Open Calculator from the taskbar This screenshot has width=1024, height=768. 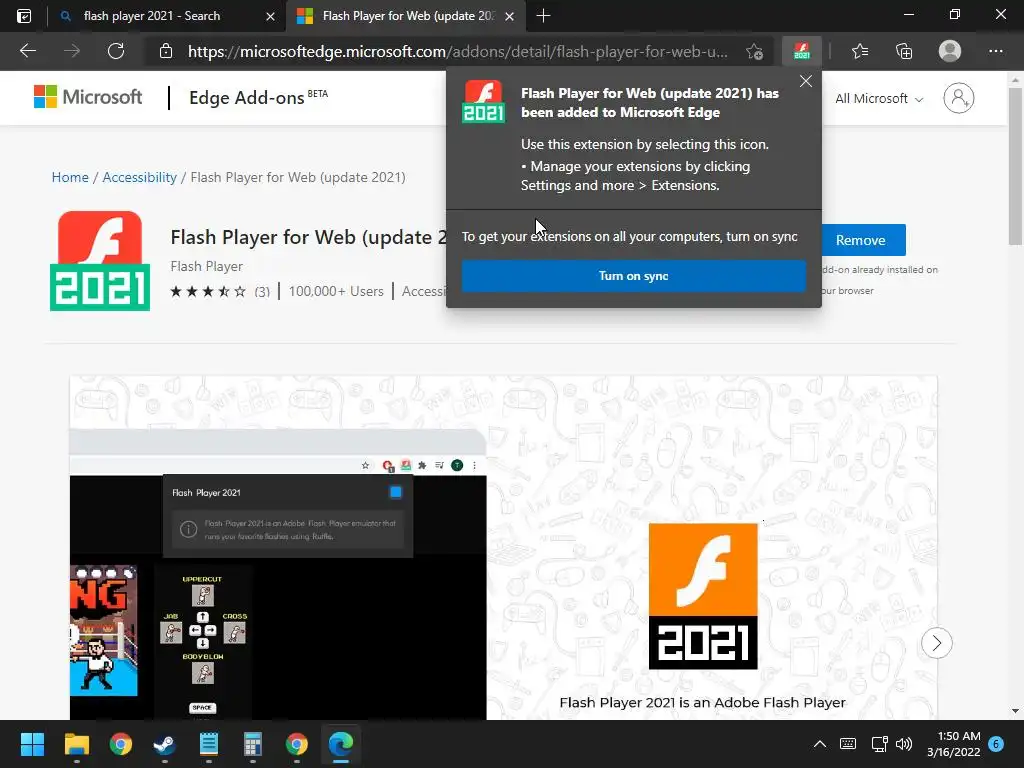pyautogui.click(x=252, y=744)
